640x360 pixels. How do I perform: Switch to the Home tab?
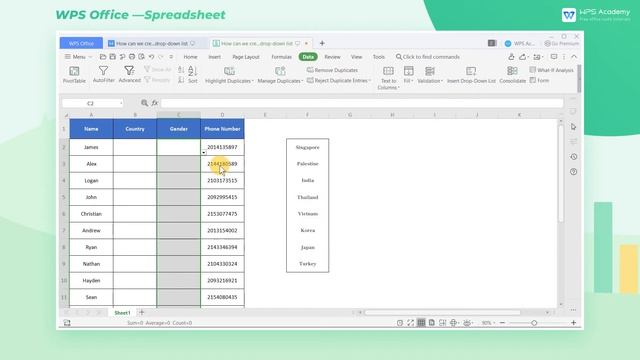190,57
